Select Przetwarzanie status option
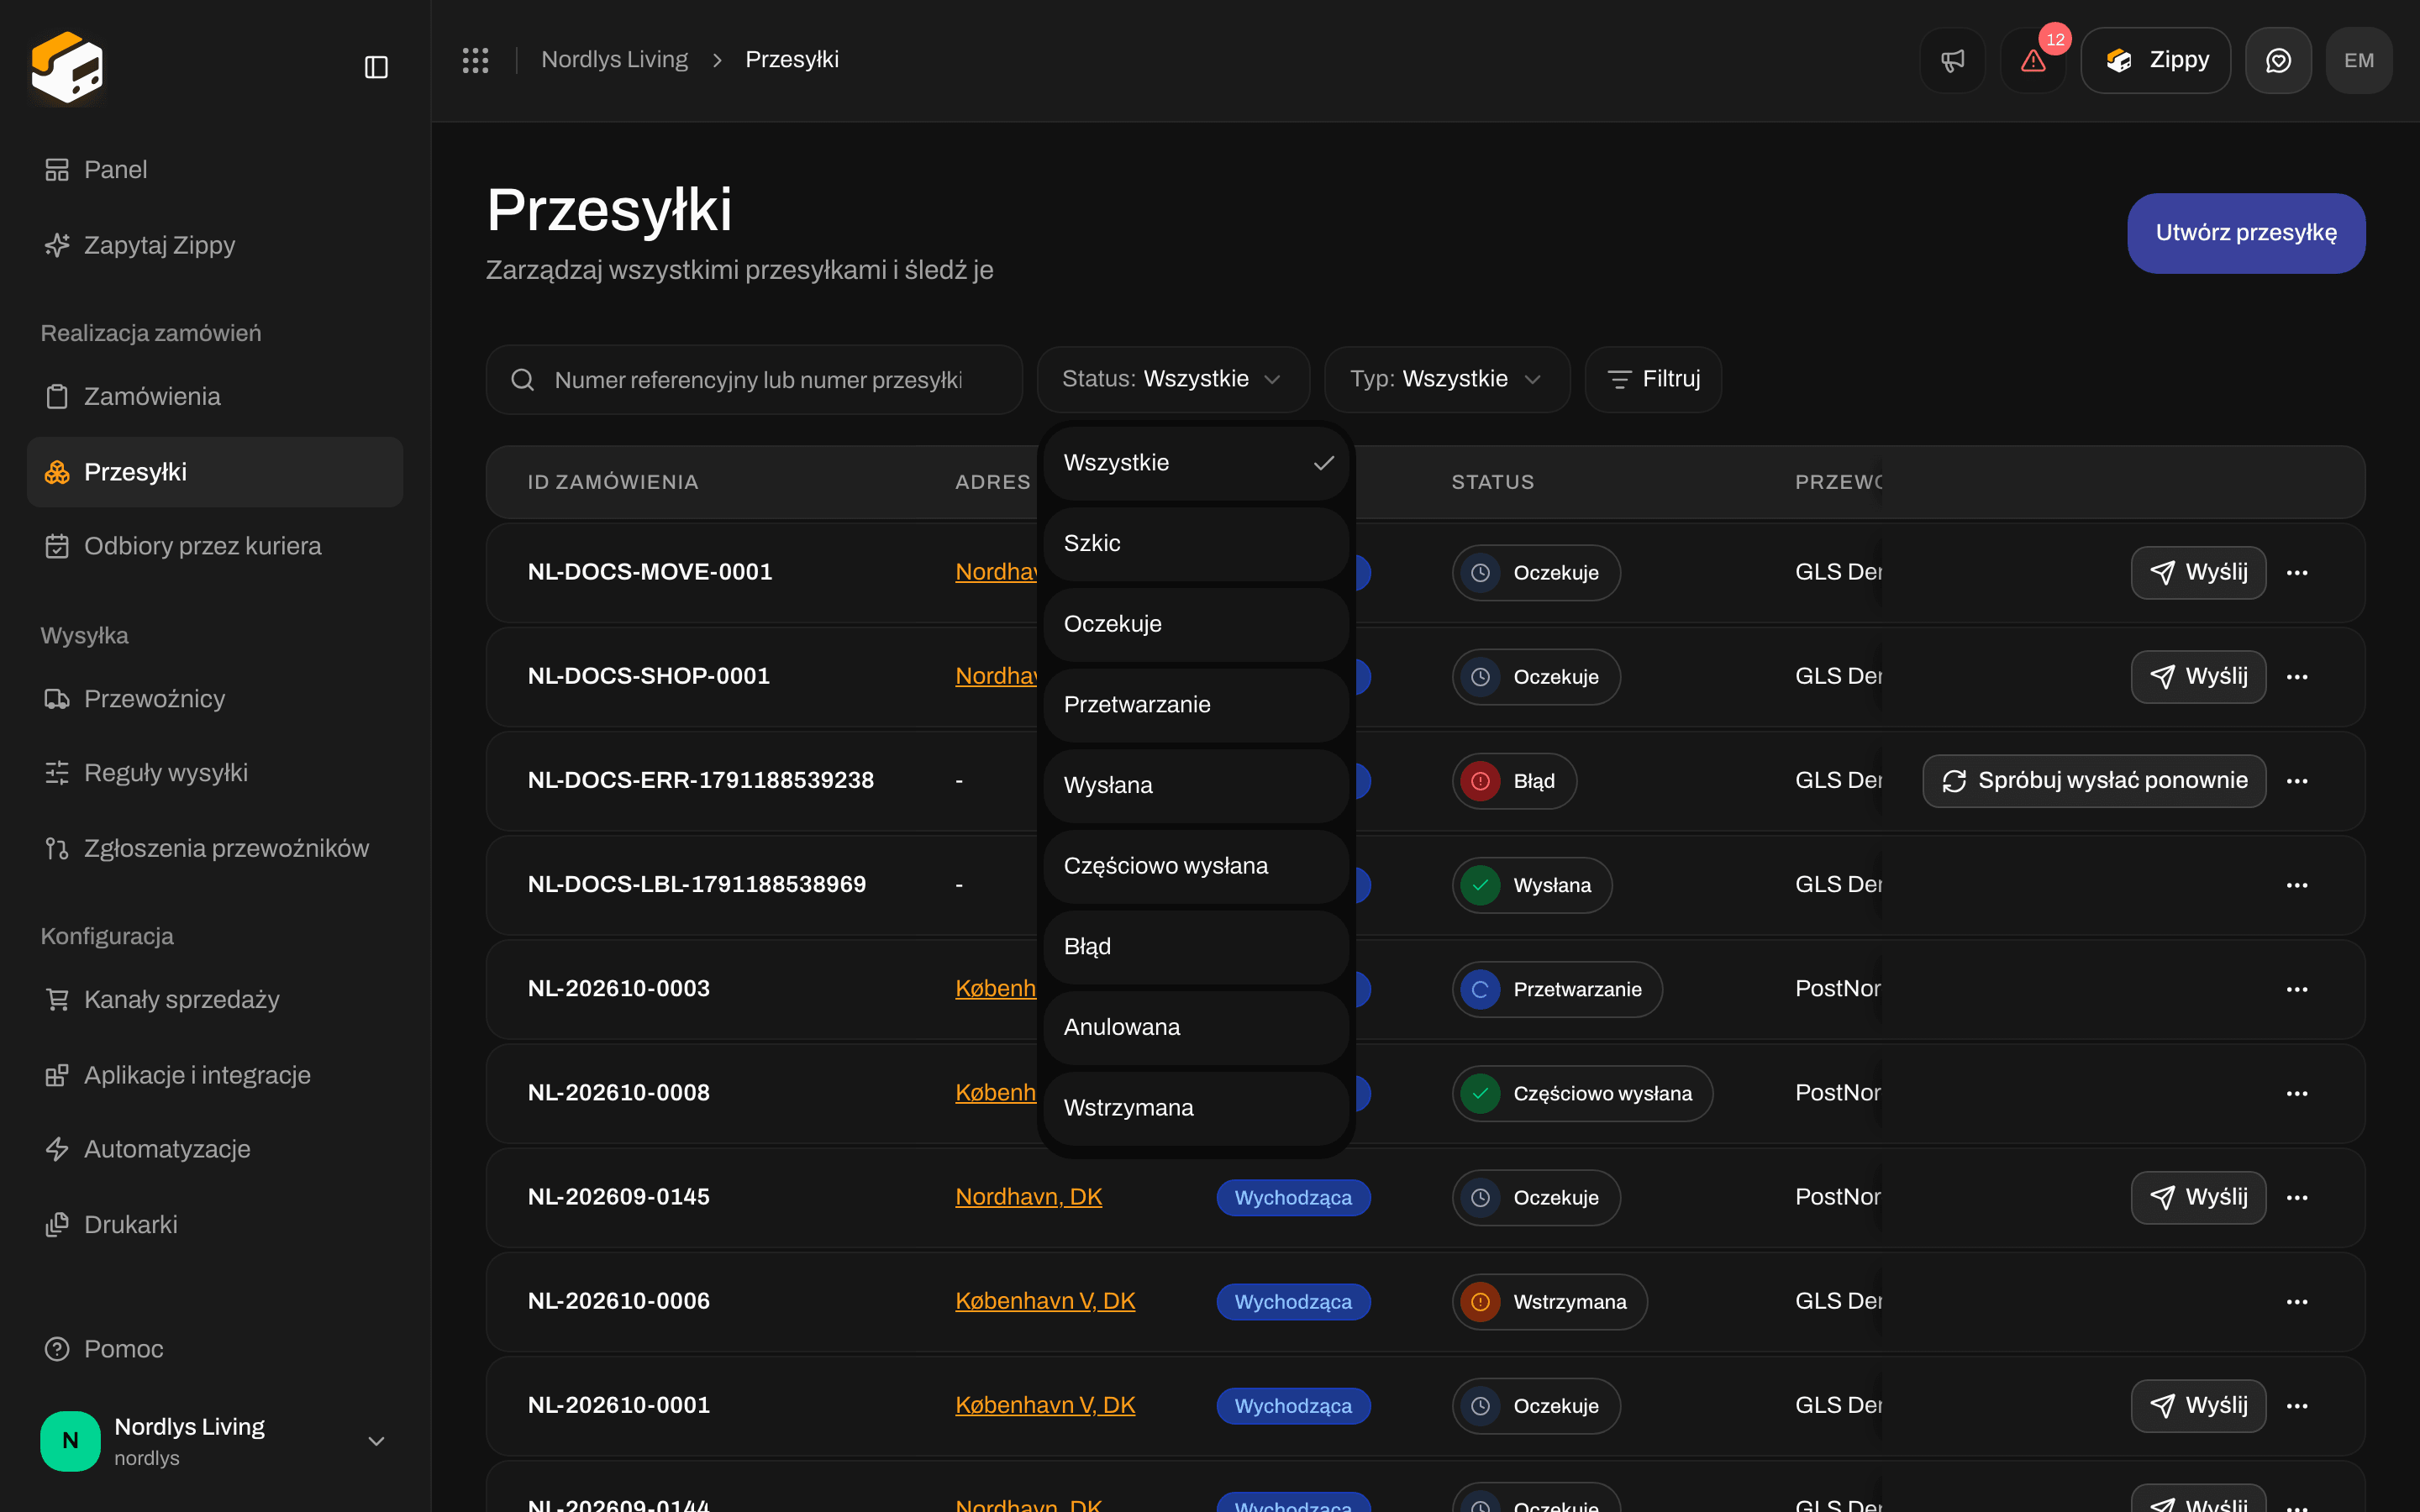The image size is (2420, 1512). (1196, 705)
